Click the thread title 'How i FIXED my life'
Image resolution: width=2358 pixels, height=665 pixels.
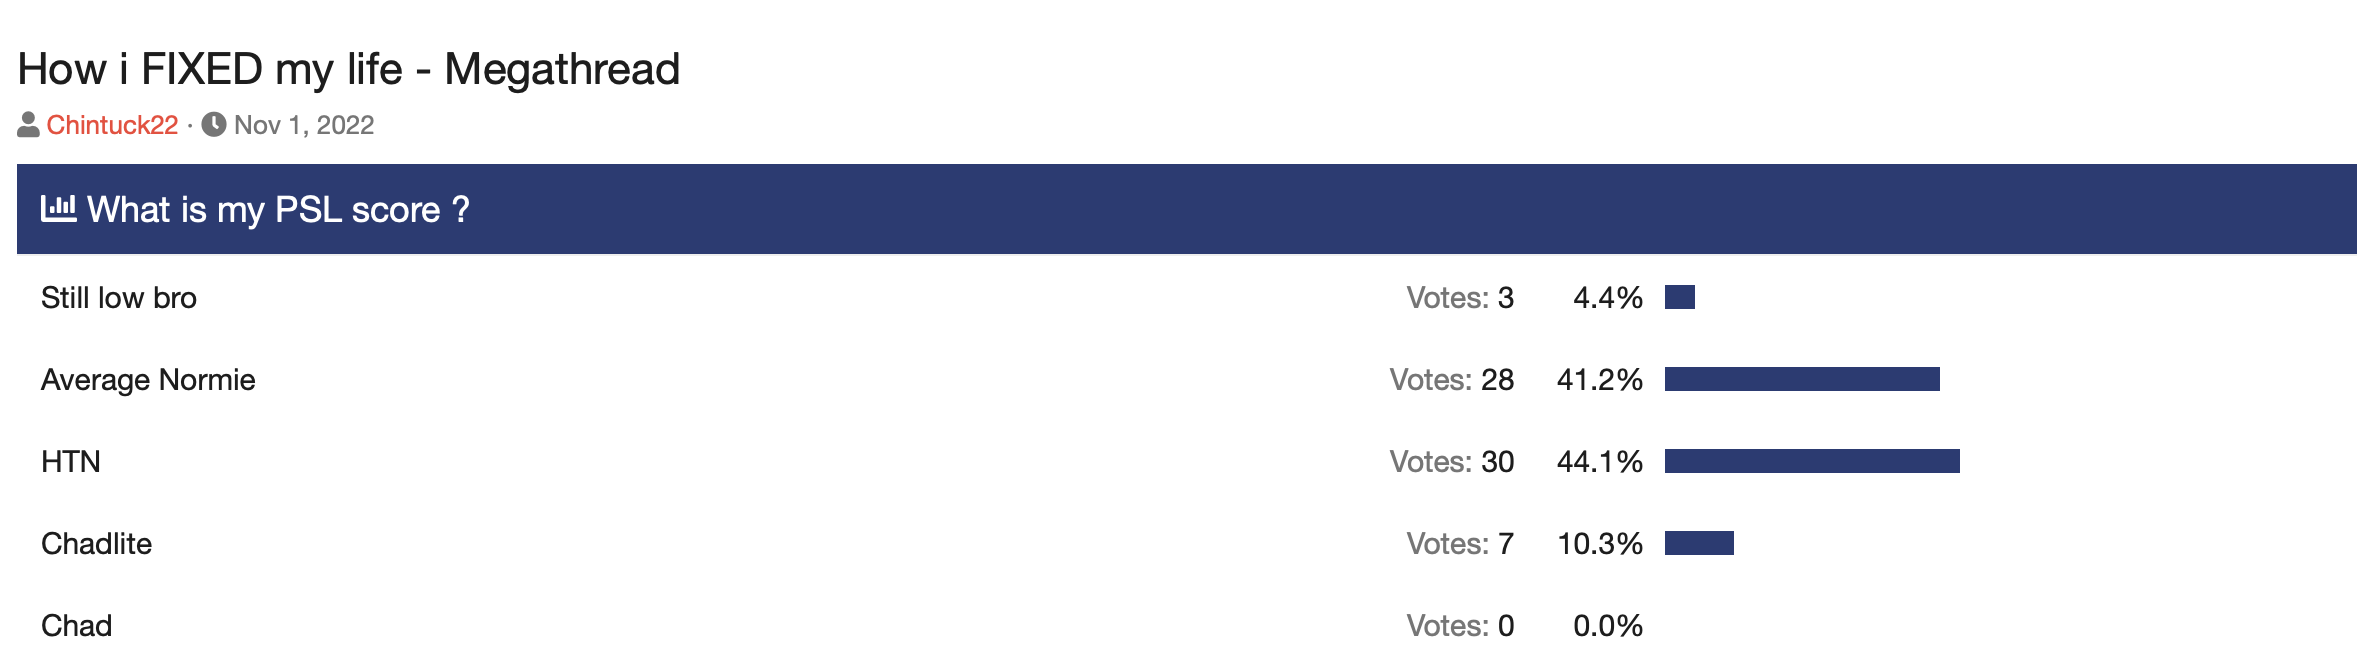point(348,69)
